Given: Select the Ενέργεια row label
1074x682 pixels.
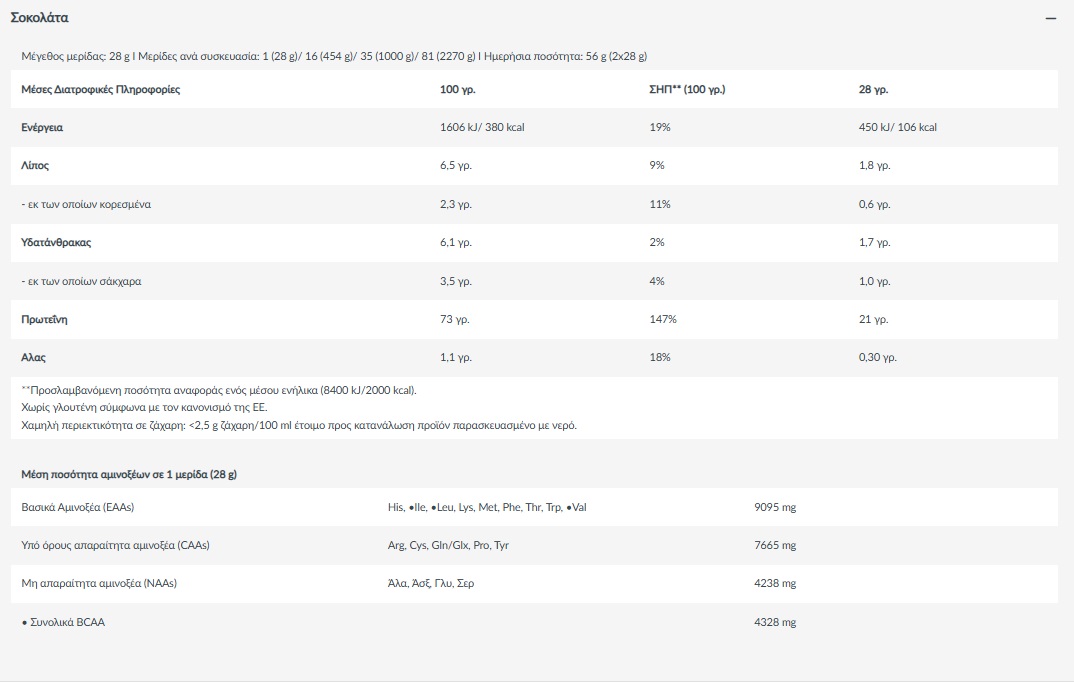Looking at the screenshot, I should pos(42,128).
